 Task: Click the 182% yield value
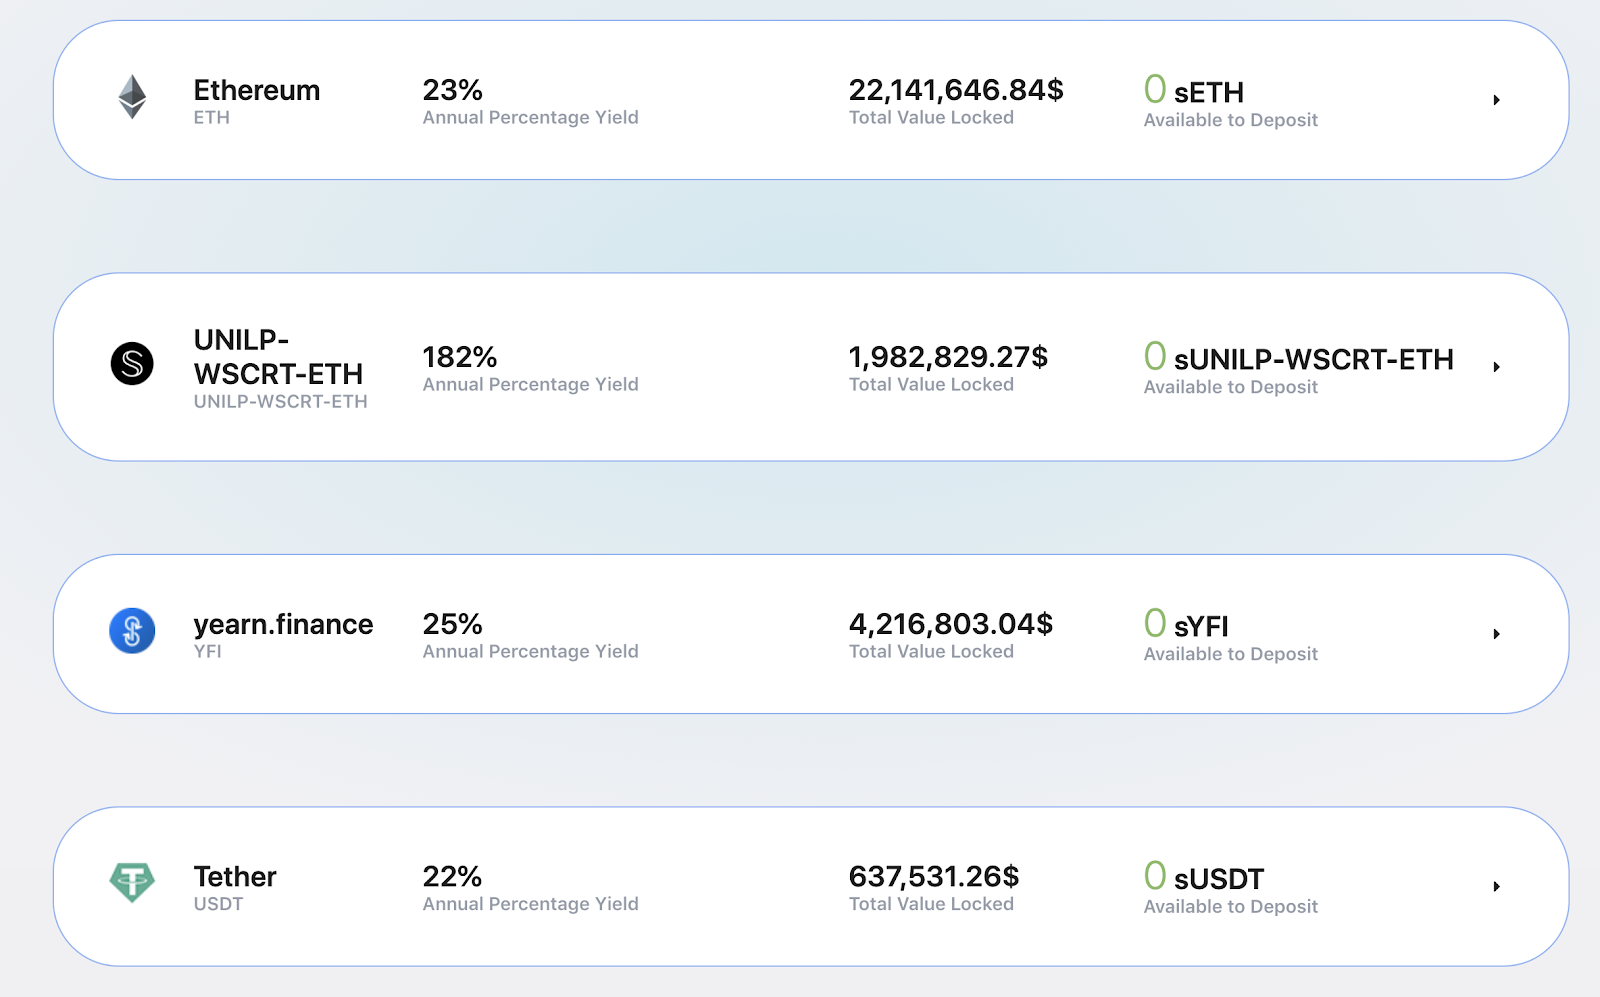(460, 357)
